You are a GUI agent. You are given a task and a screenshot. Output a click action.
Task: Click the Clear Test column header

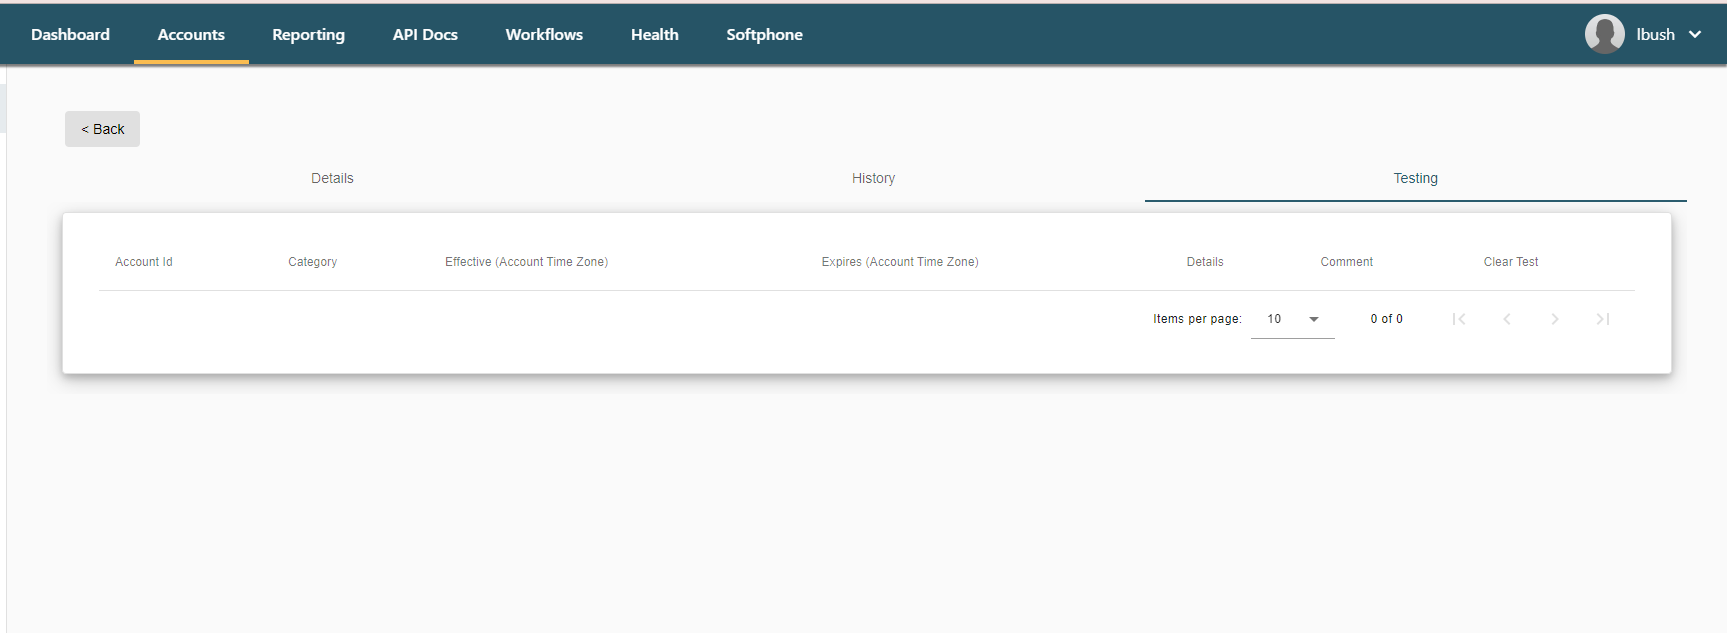(x=1510, y=262)
